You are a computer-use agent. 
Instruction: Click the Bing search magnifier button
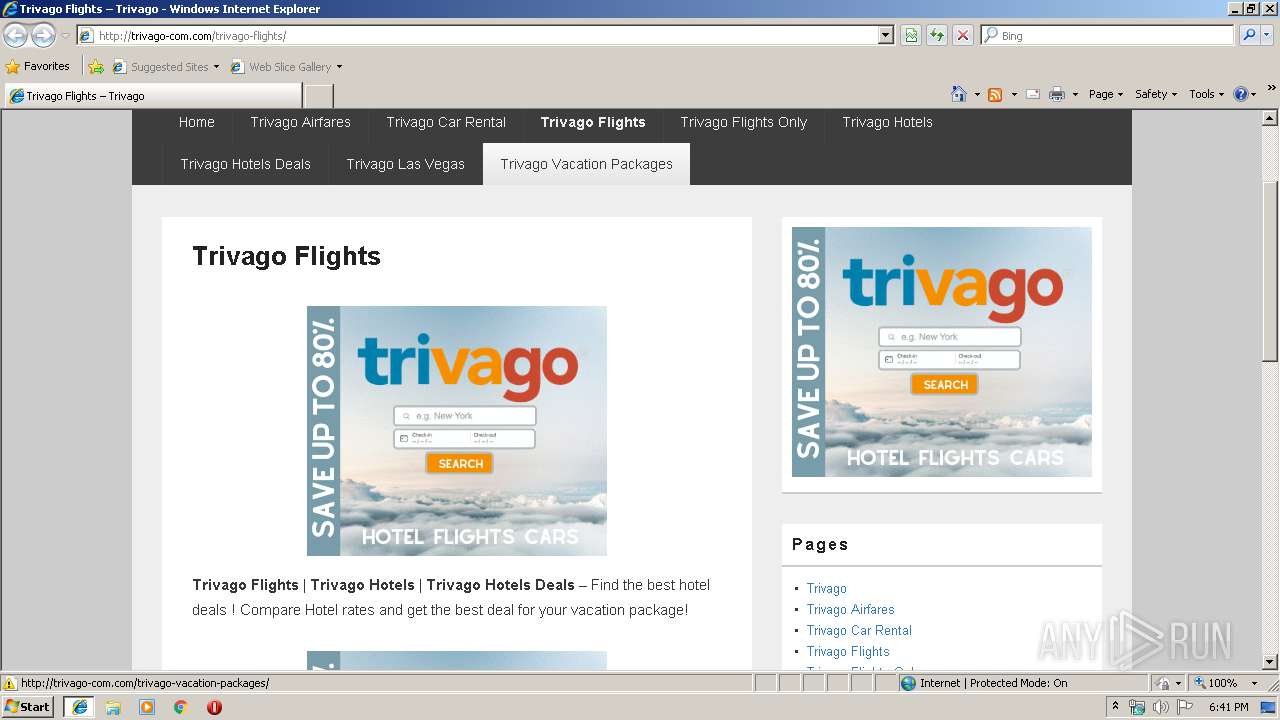click(x=1248, y=35)
